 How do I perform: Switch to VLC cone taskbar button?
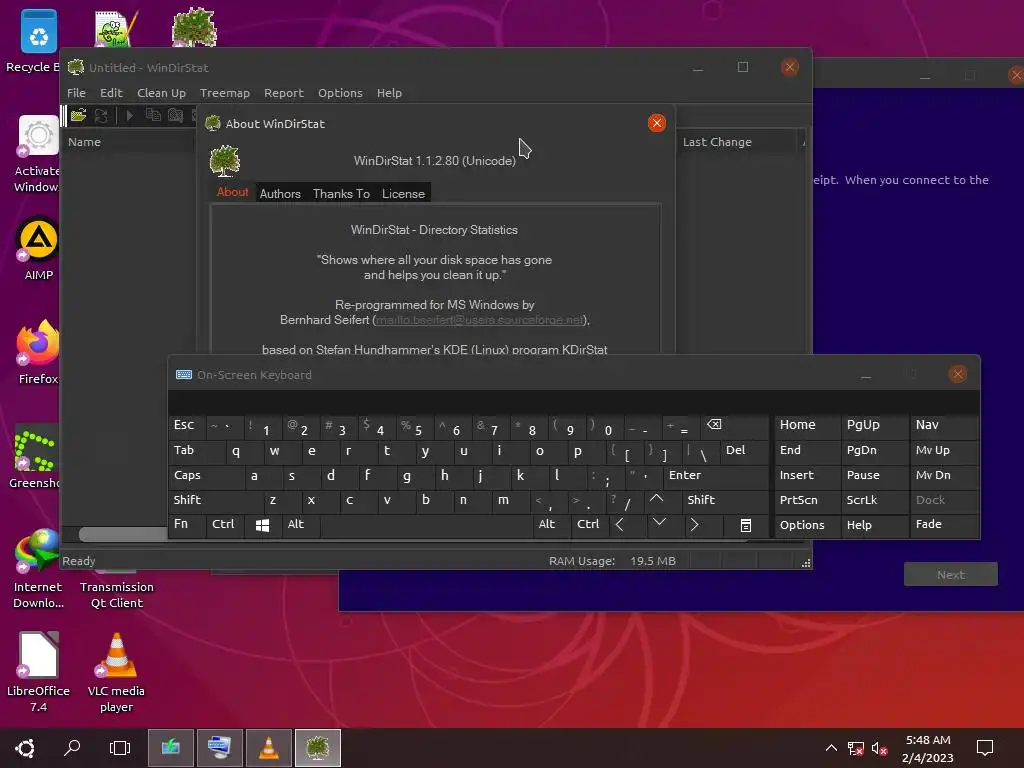268,748
